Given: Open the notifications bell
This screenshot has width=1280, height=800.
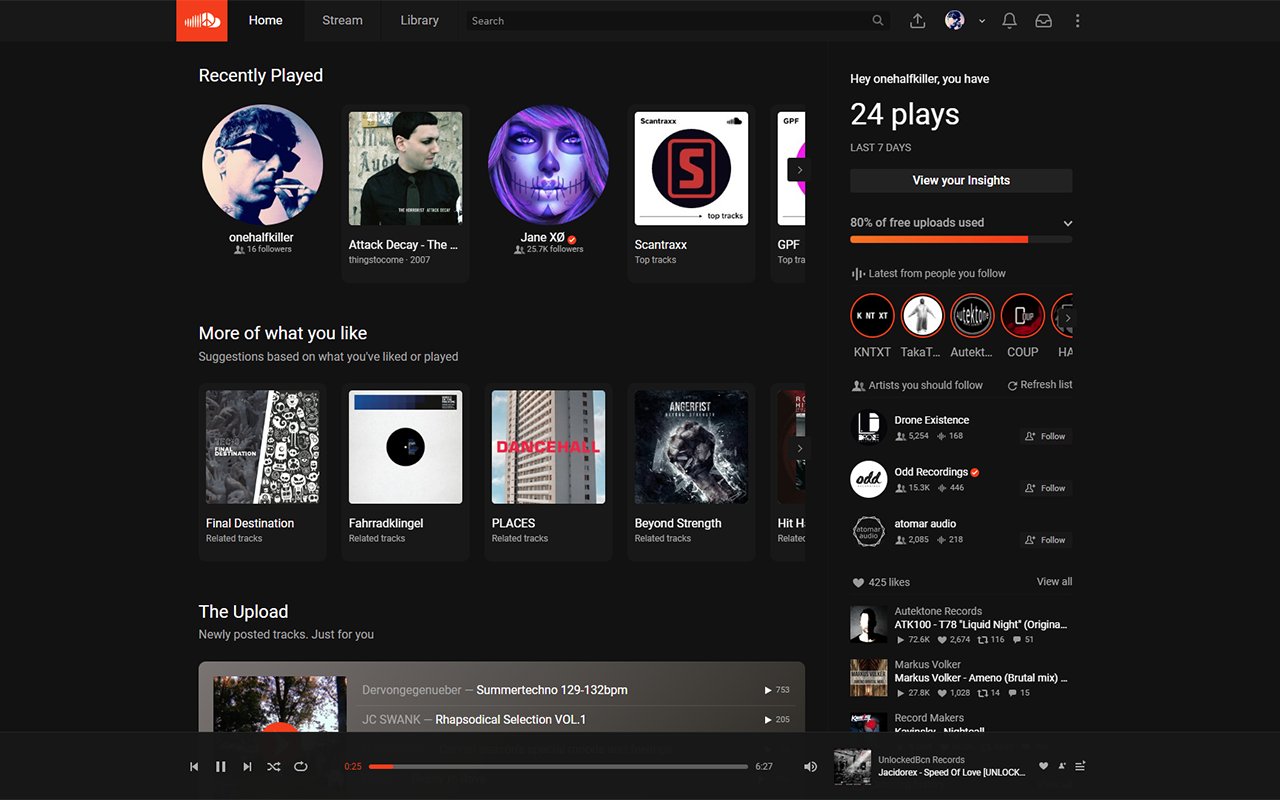Looking at the screenshot, I should (x=1010, y=20).
